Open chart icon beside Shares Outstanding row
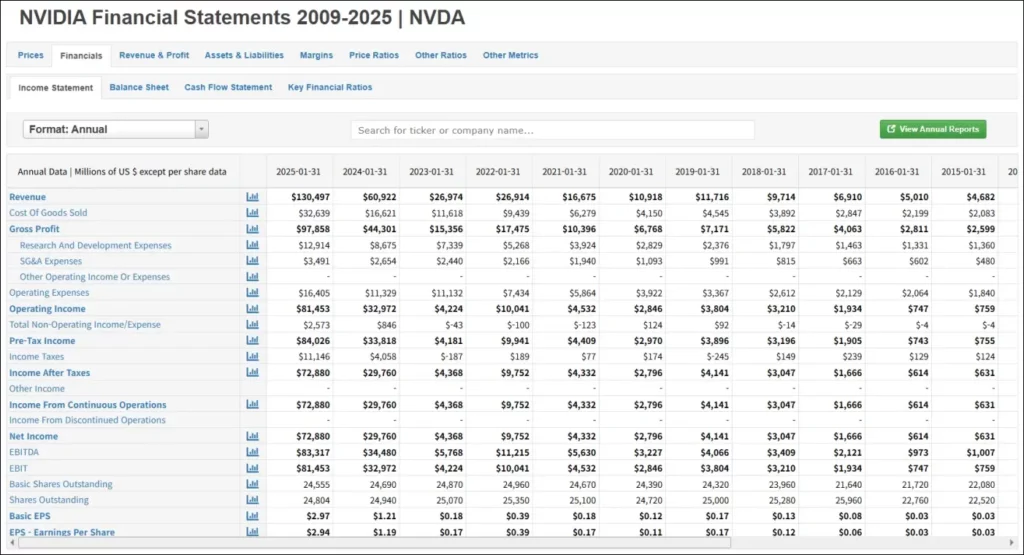 tap(252, 500)
